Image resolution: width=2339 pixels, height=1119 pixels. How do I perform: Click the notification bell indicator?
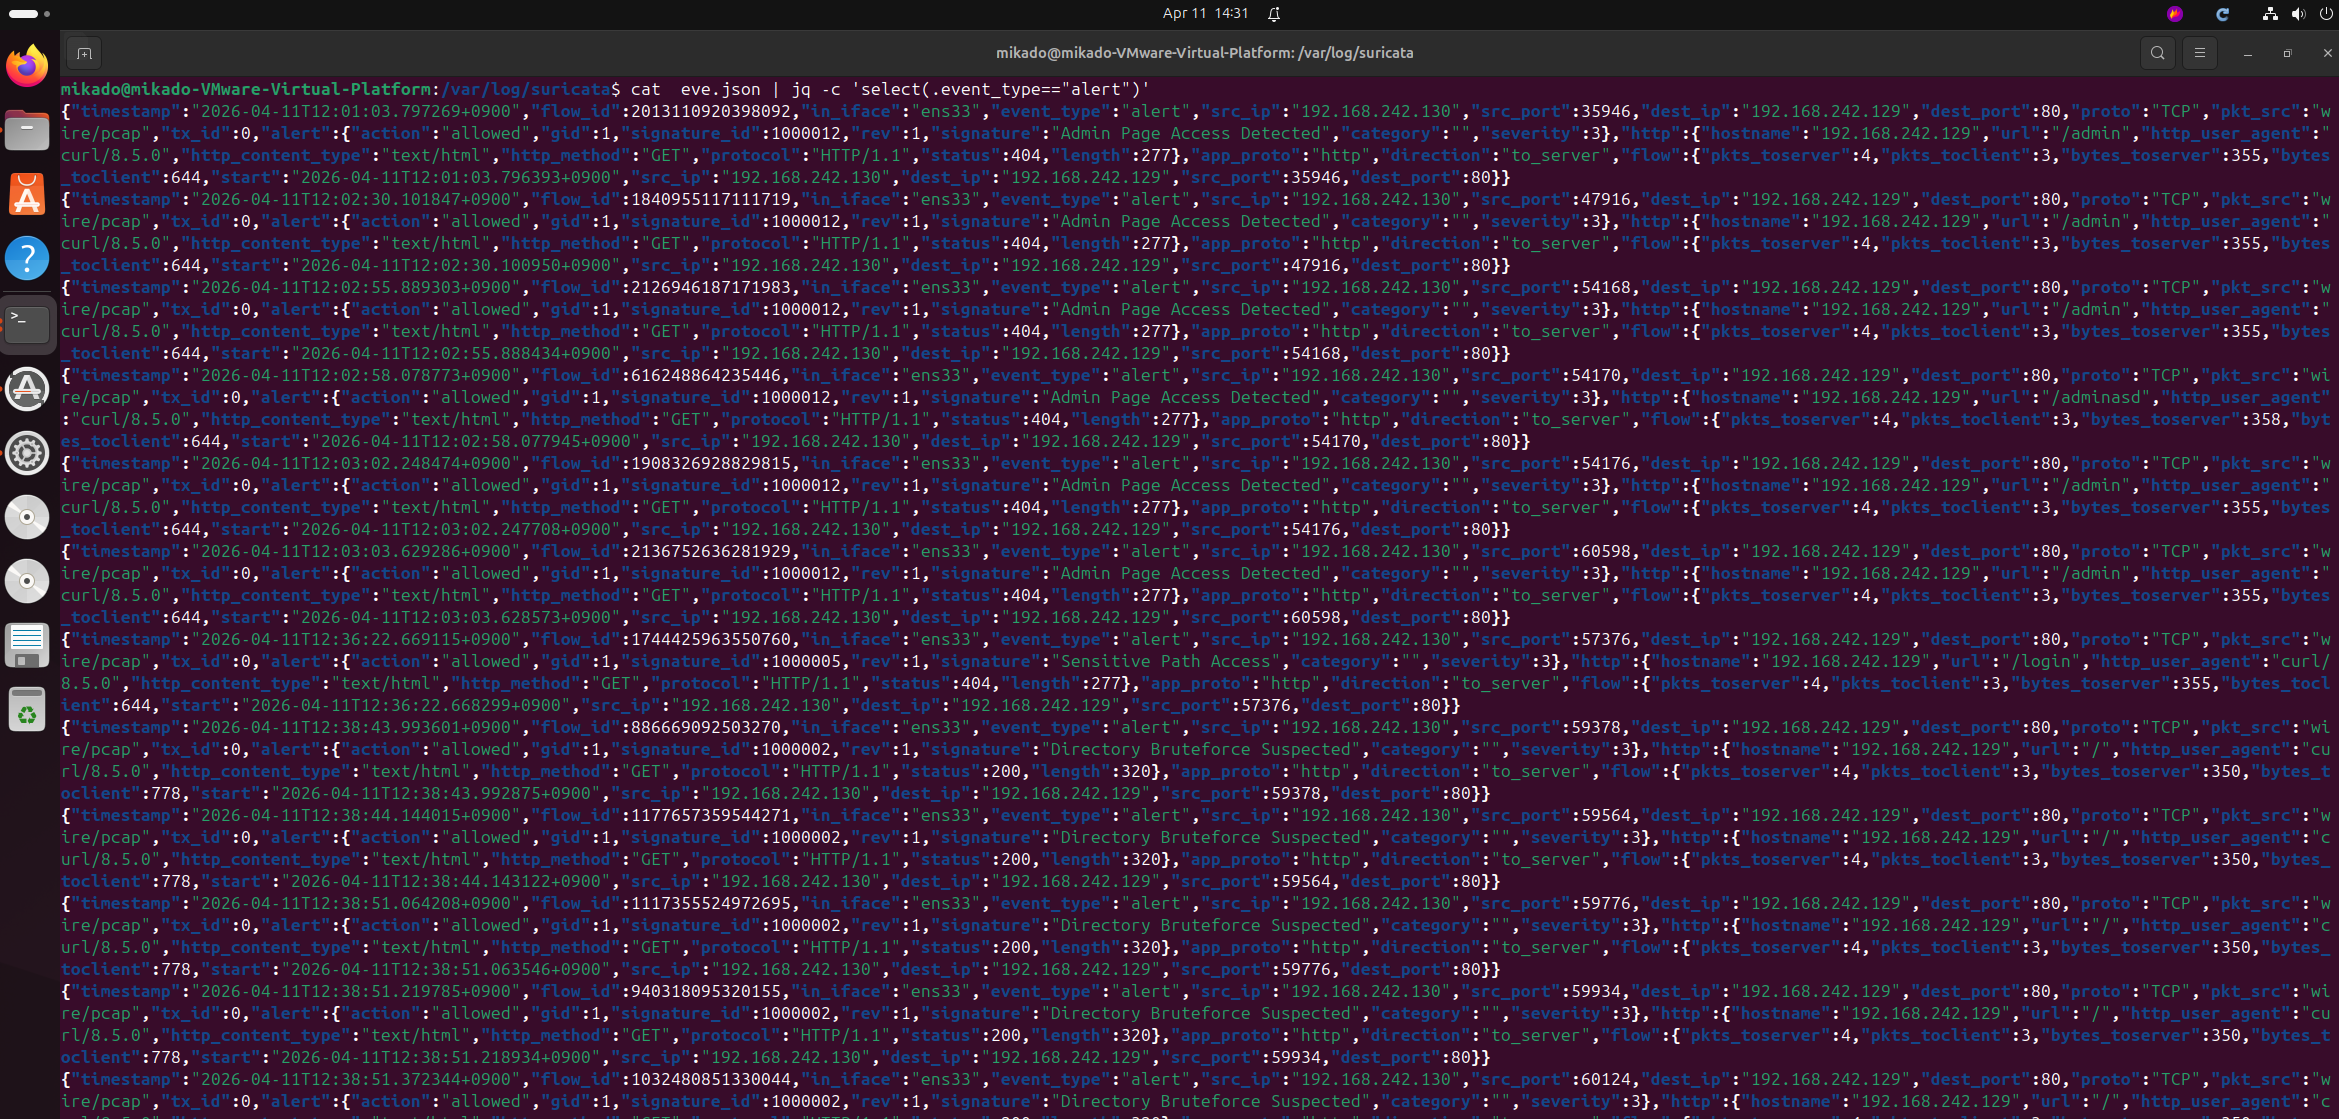click(1274, 13)
